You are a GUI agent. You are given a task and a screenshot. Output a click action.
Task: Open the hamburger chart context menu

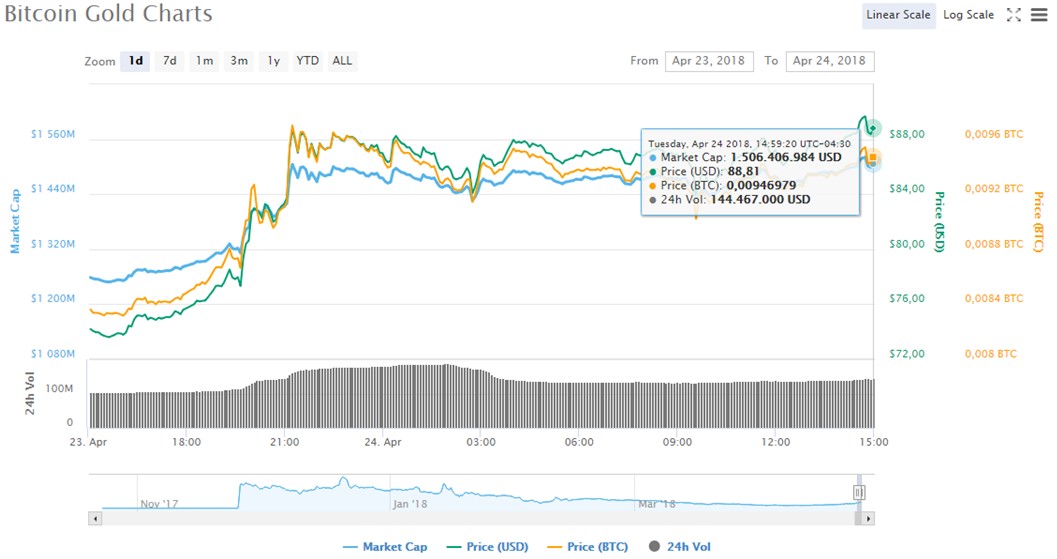[1039, 15]
